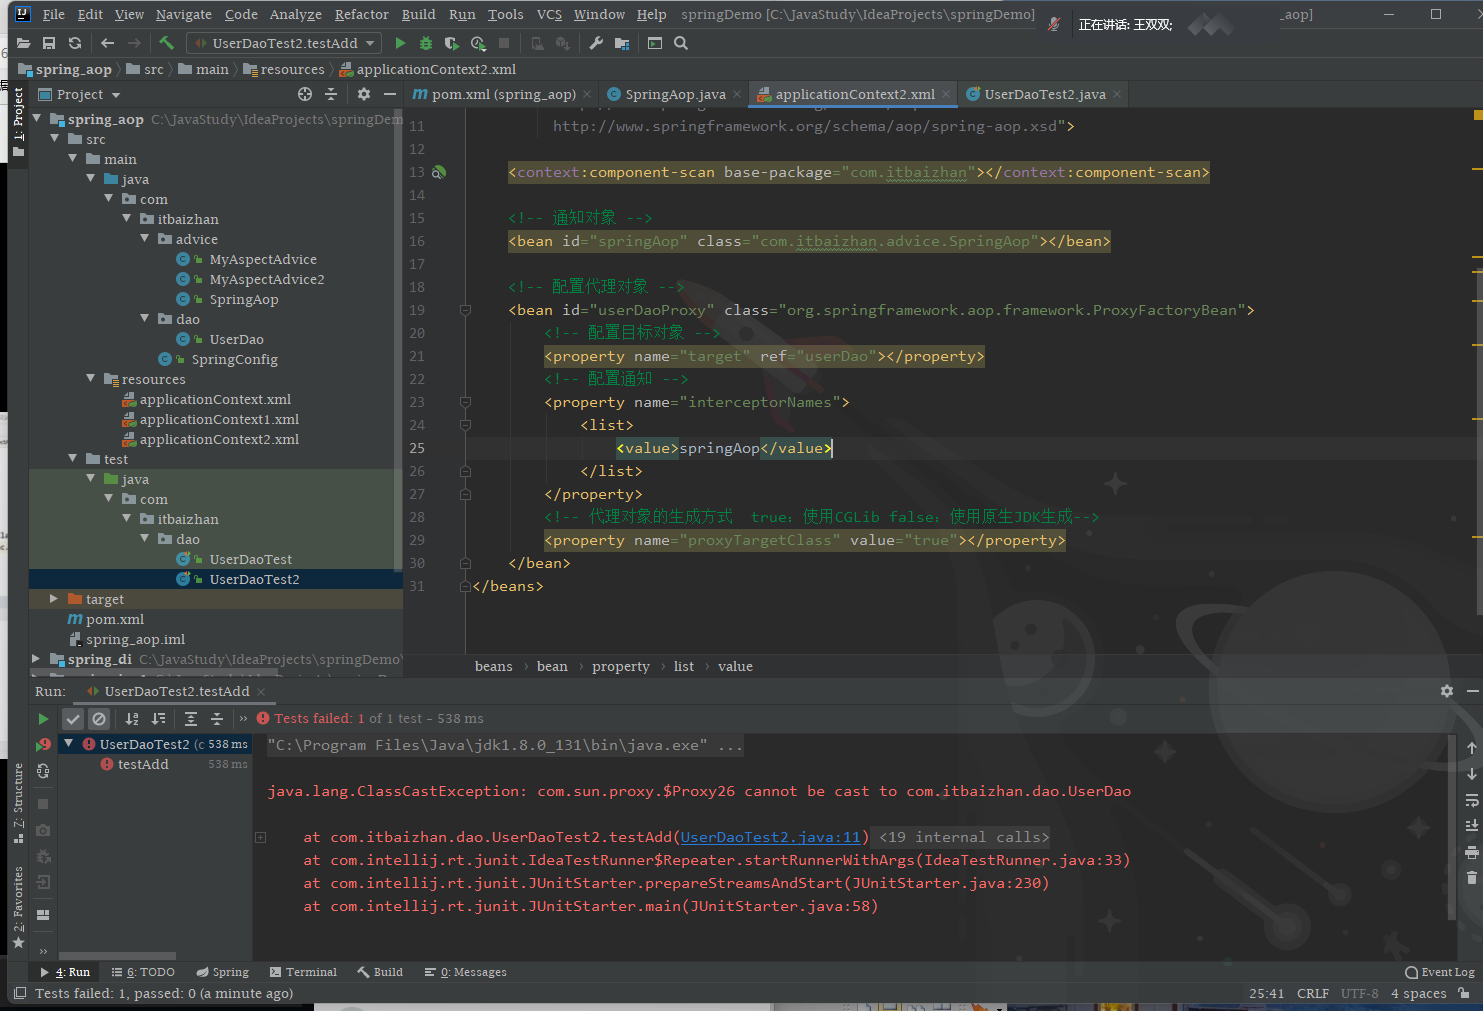The height and width of the screenshot is (1011, 1483).
Task: Toggle soft-wrap in console output
Action: [x=1471, y=800]
